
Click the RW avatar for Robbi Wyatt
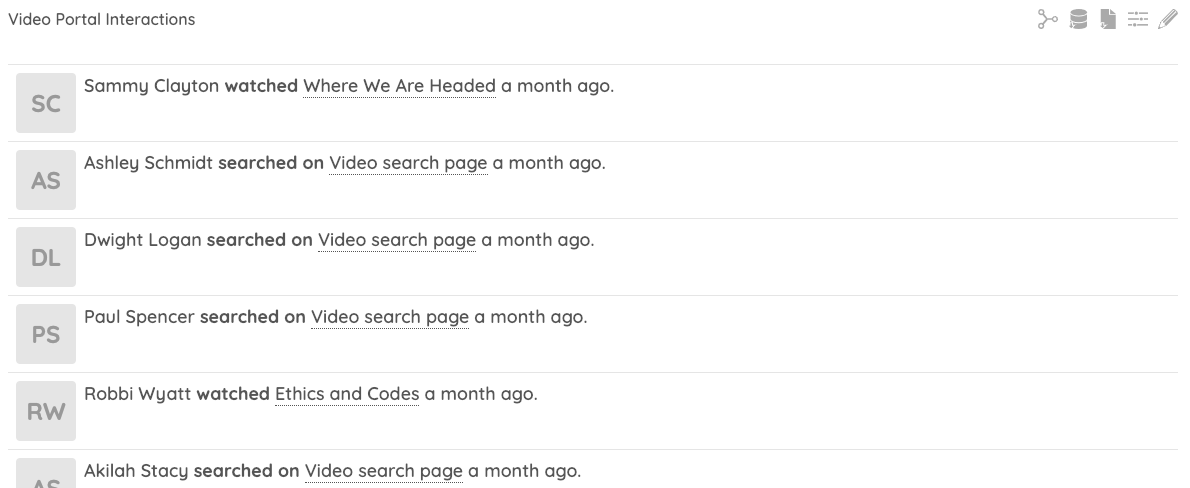point(46,411)
